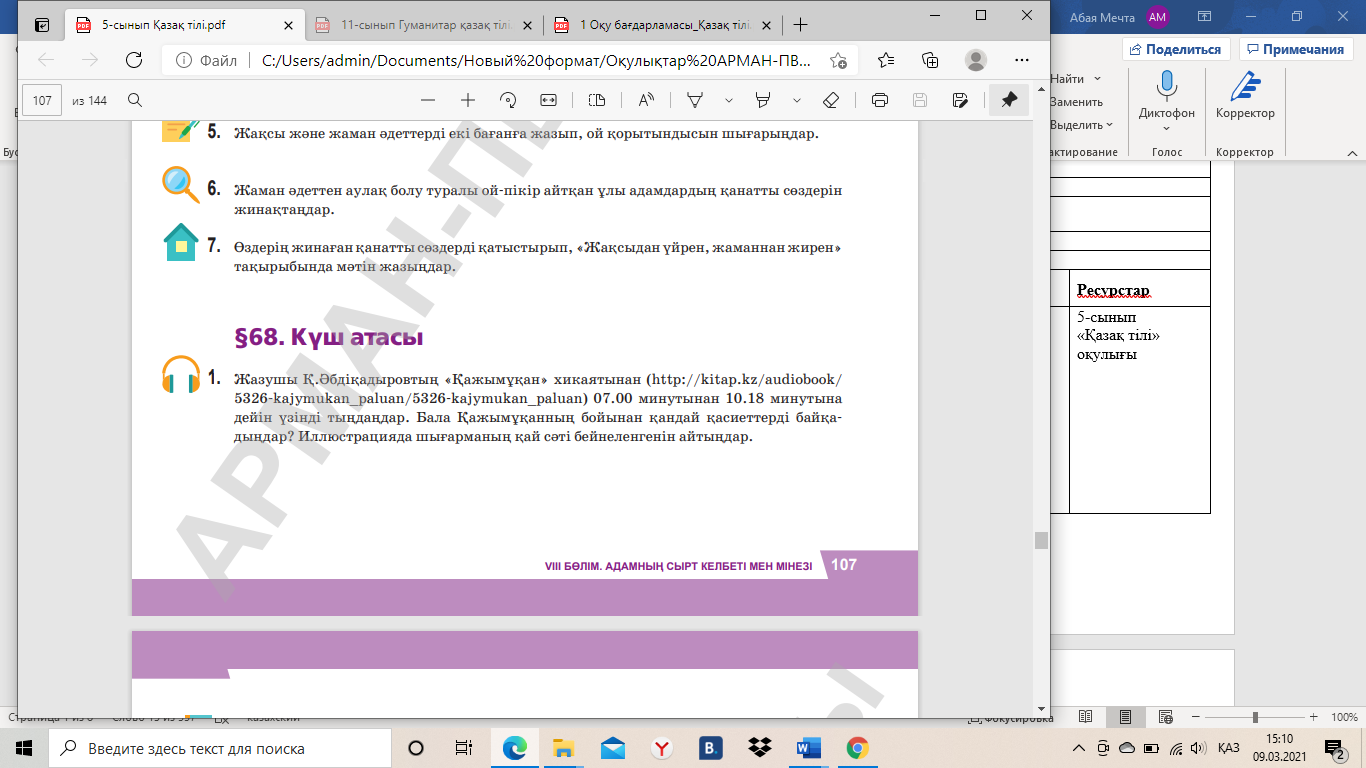Switch PDF page view layout

click(x=597, y=100)
